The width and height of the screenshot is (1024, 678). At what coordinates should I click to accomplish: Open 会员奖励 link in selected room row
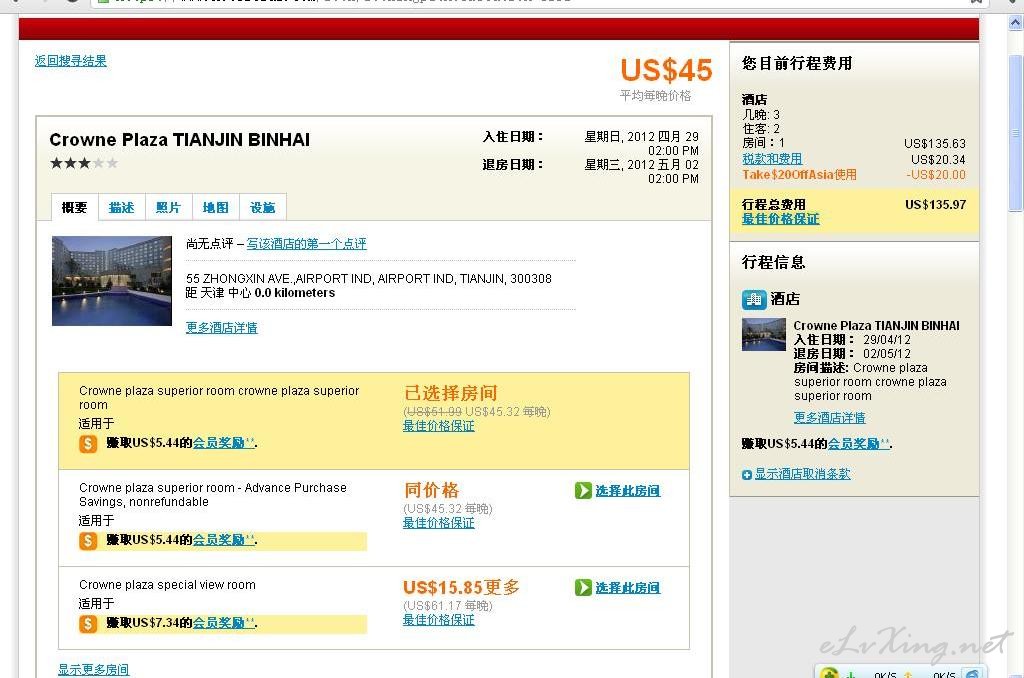pyautogui.click(x=223, y=443)
